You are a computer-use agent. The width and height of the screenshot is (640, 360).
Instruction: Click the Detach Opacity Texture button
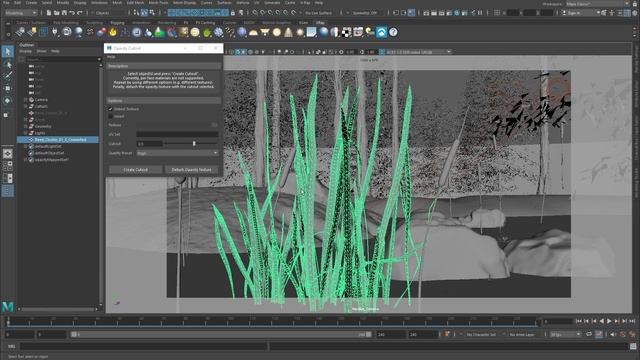pyautogui.click(x=191, y=169)
